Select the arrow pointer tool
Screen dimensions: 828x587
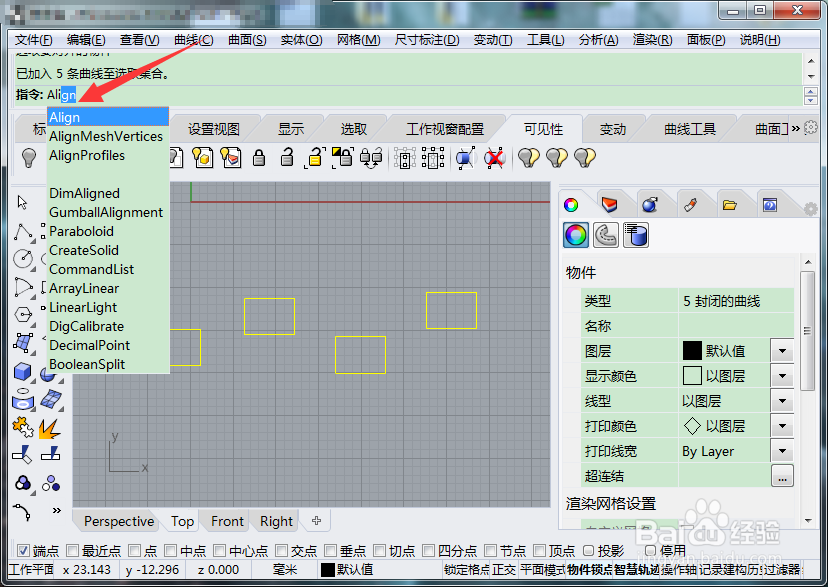(22, 202)
